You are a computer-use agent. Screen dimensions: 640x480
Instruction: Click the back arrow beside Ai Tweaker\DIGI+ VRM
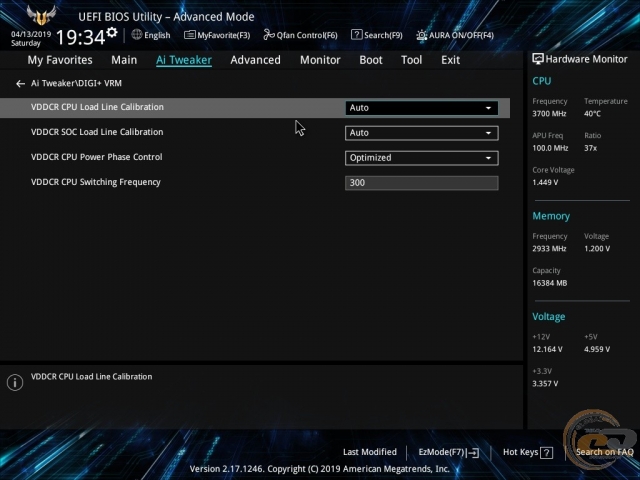pos(20,84)
